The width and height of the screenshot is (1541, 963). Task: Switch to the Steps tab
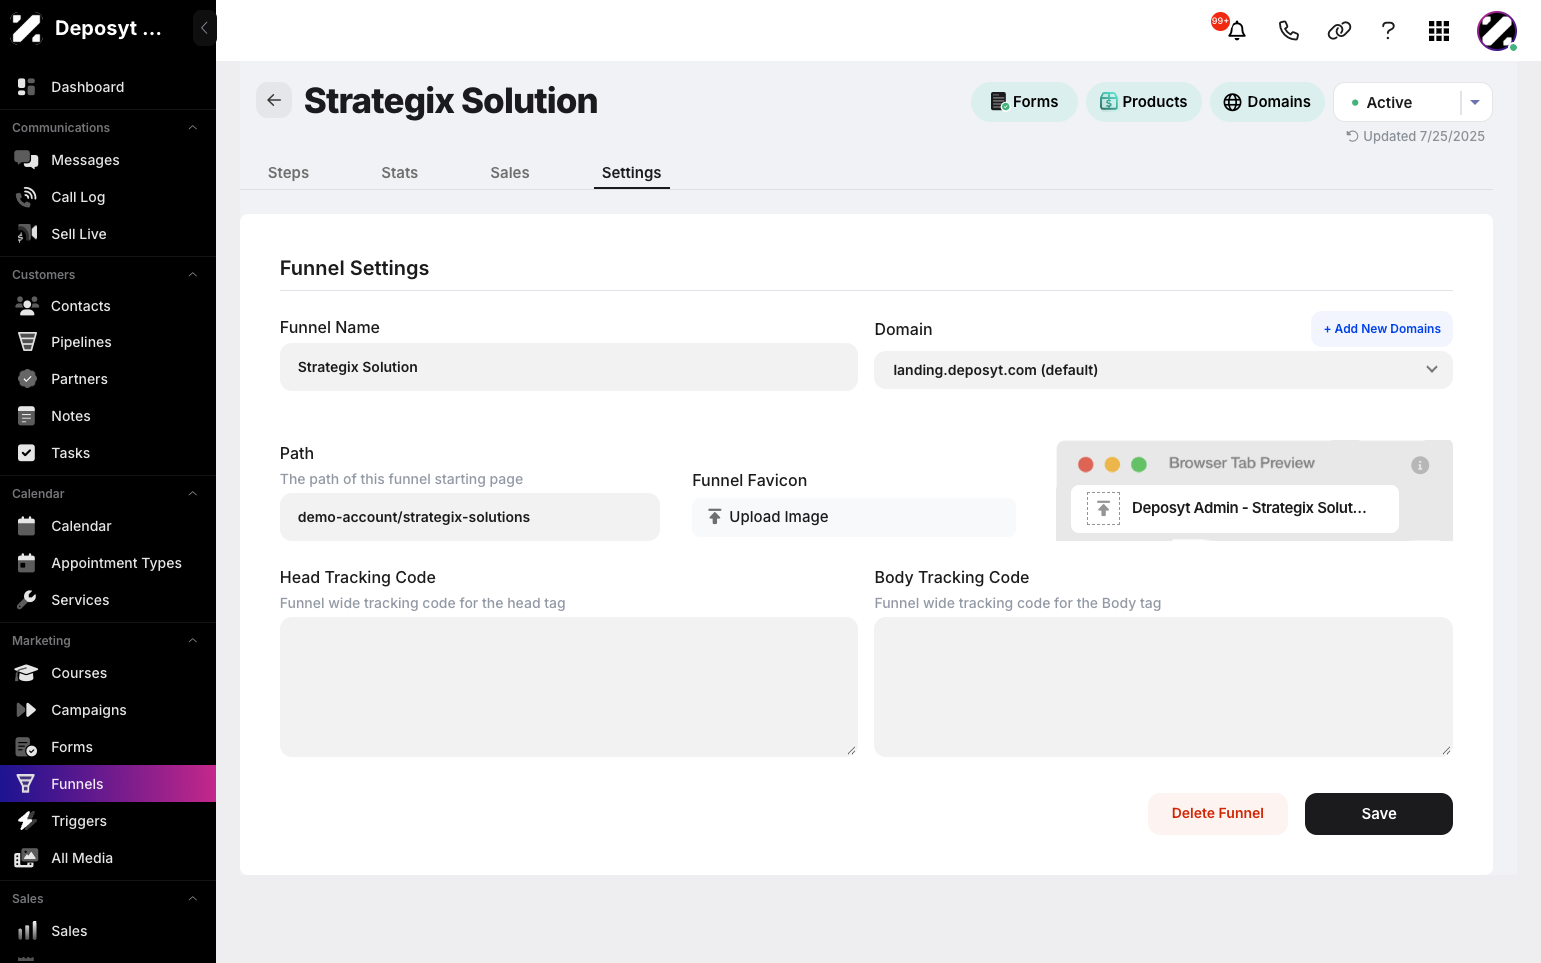[288, 173]
